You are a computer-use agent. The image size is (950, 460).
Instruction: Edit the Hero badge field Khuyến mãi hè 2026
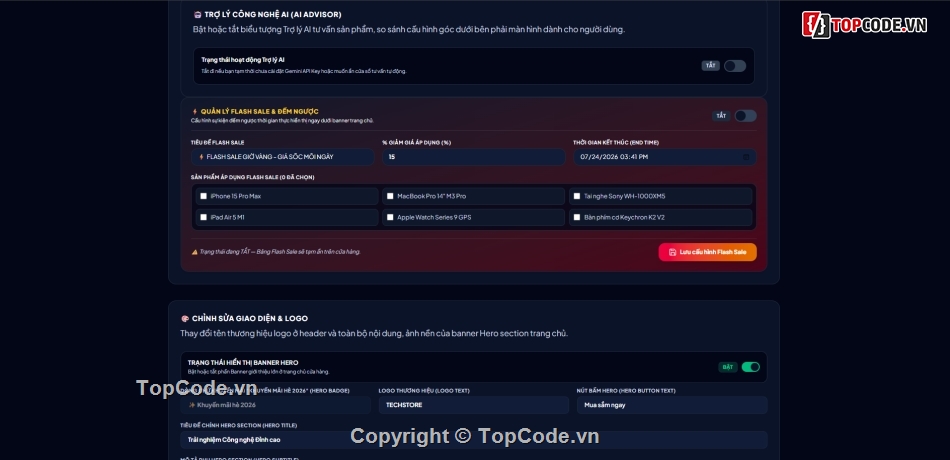coord(276,405)
